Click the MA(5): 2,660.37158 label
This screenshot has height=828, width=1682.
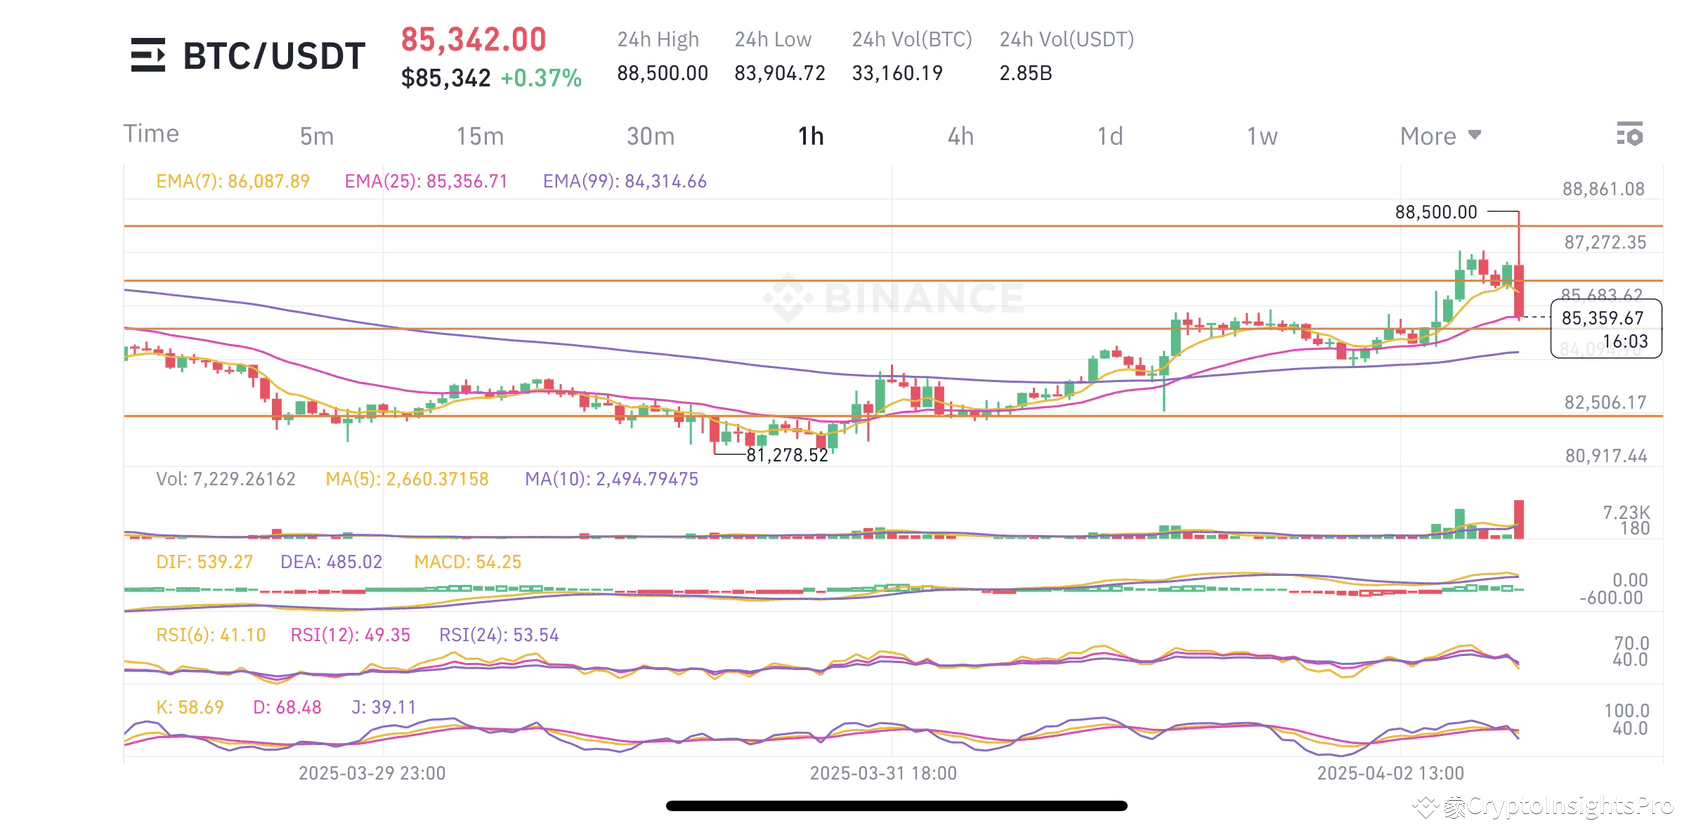coord(407,479)
